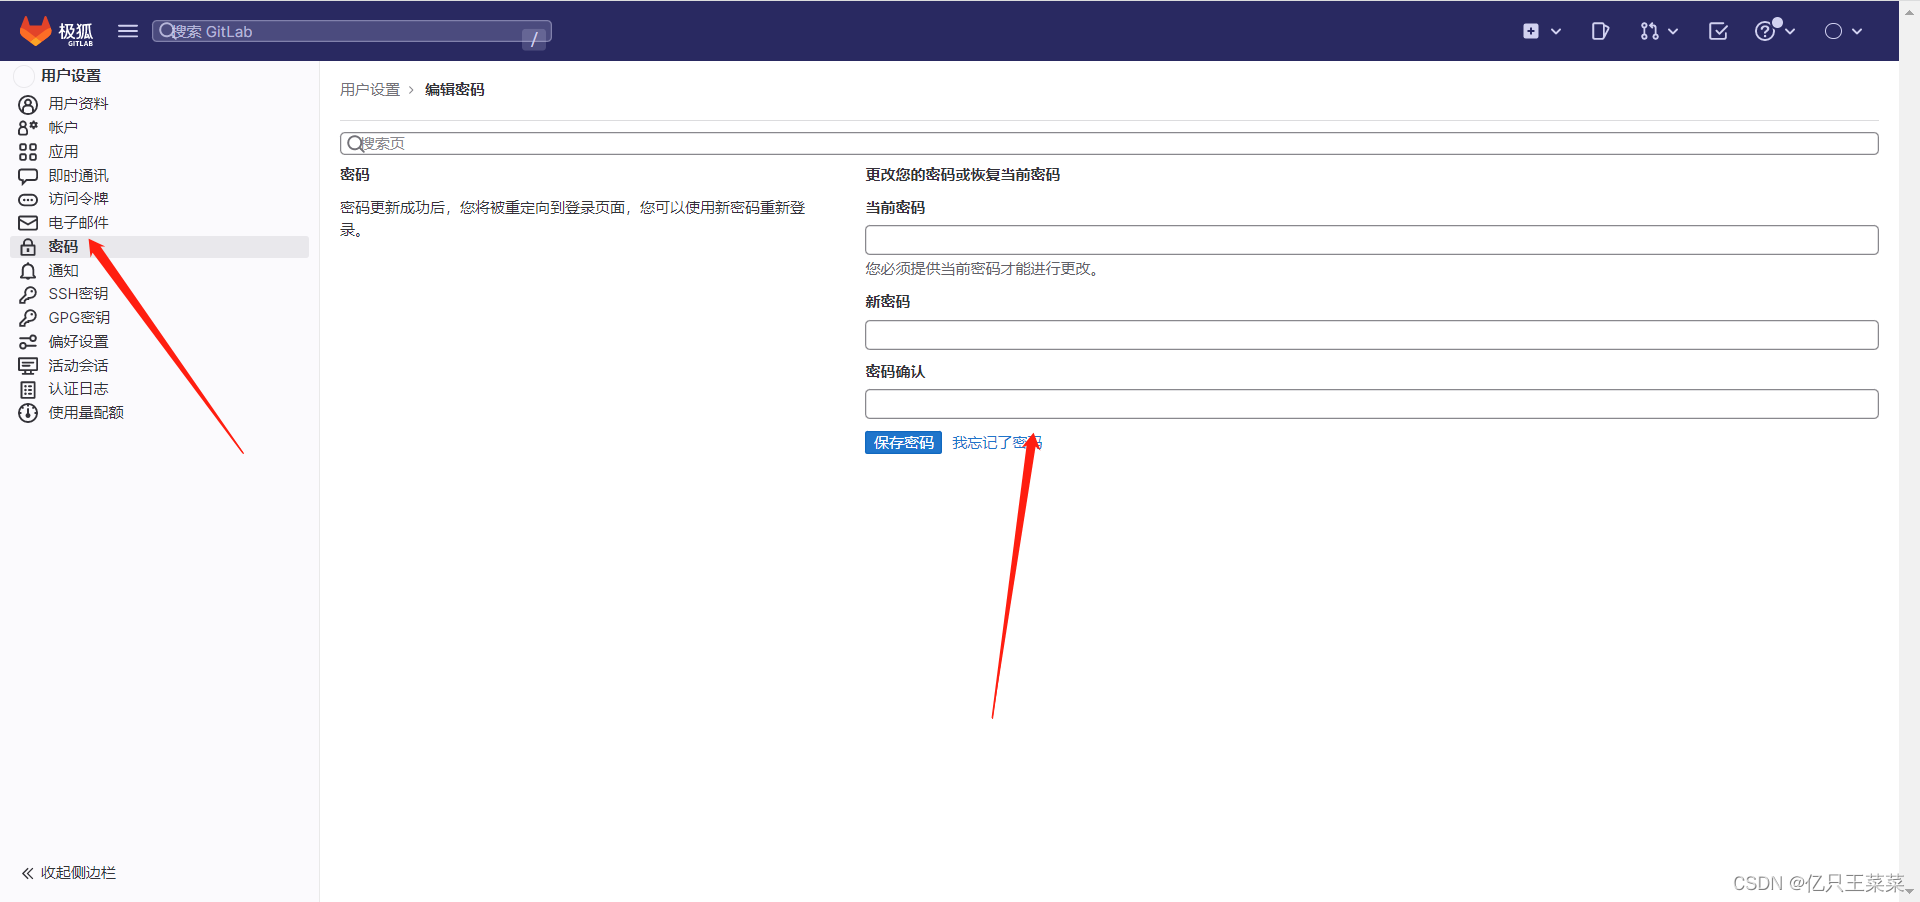Screen dimensions: 1920x902
Task: Click the collapse sidebar double-chevron icon
Action: coord(28,873)
